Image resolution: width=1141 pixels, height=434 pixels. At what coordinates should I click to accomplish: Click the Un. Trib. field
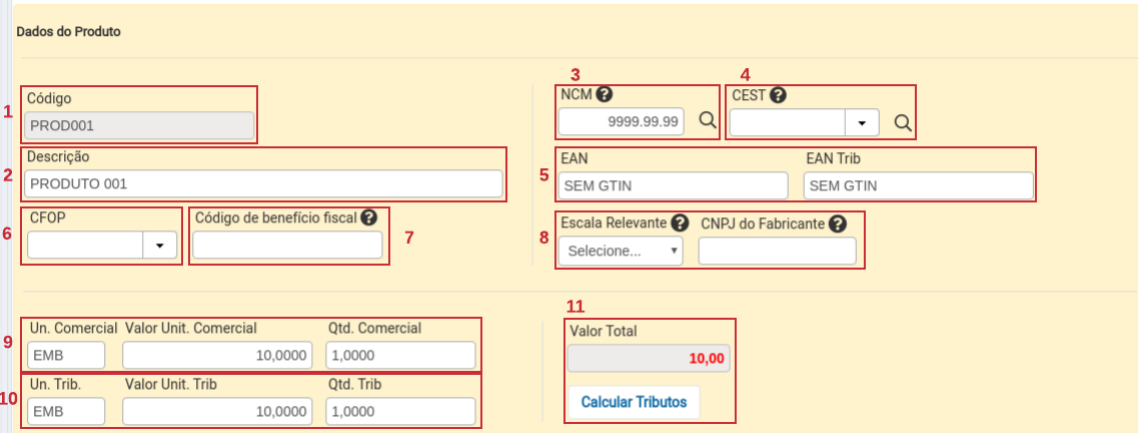(65, 411)
